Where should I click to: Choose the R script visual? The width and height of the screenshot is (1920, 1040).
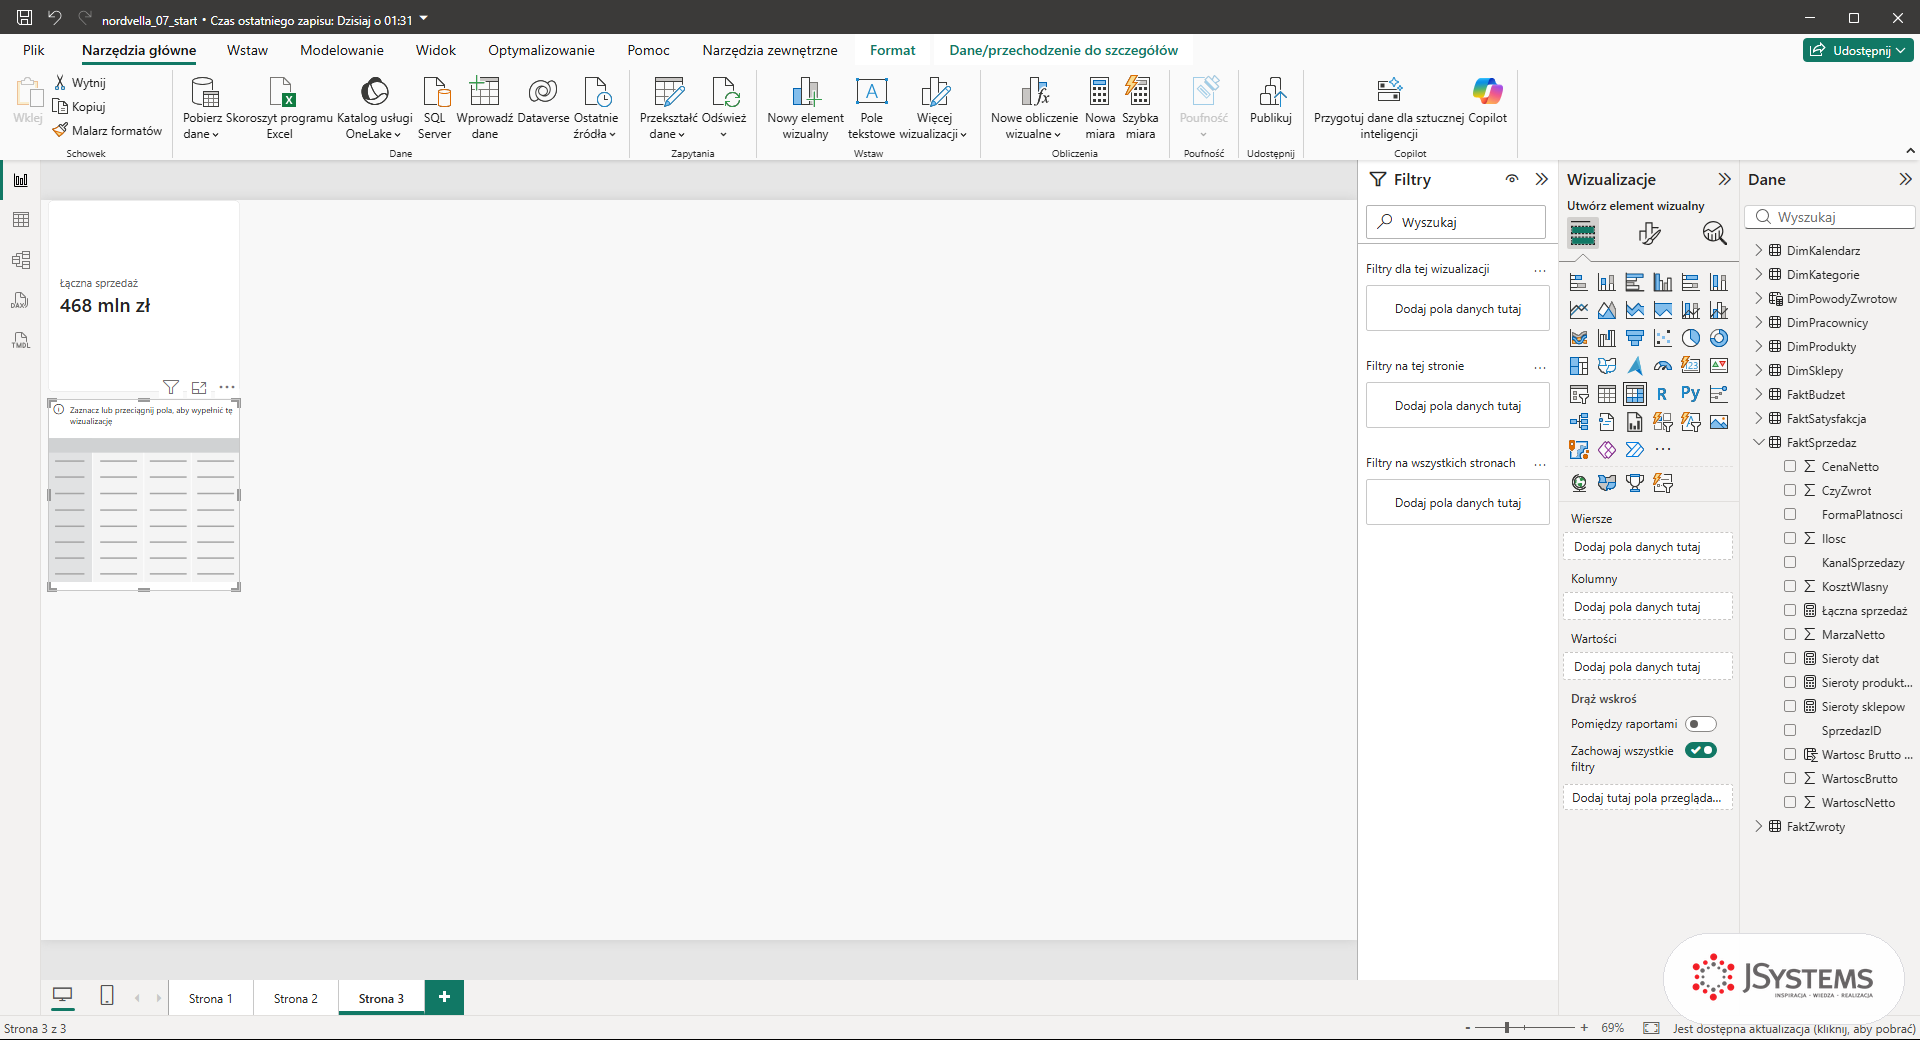[1662, 394]
